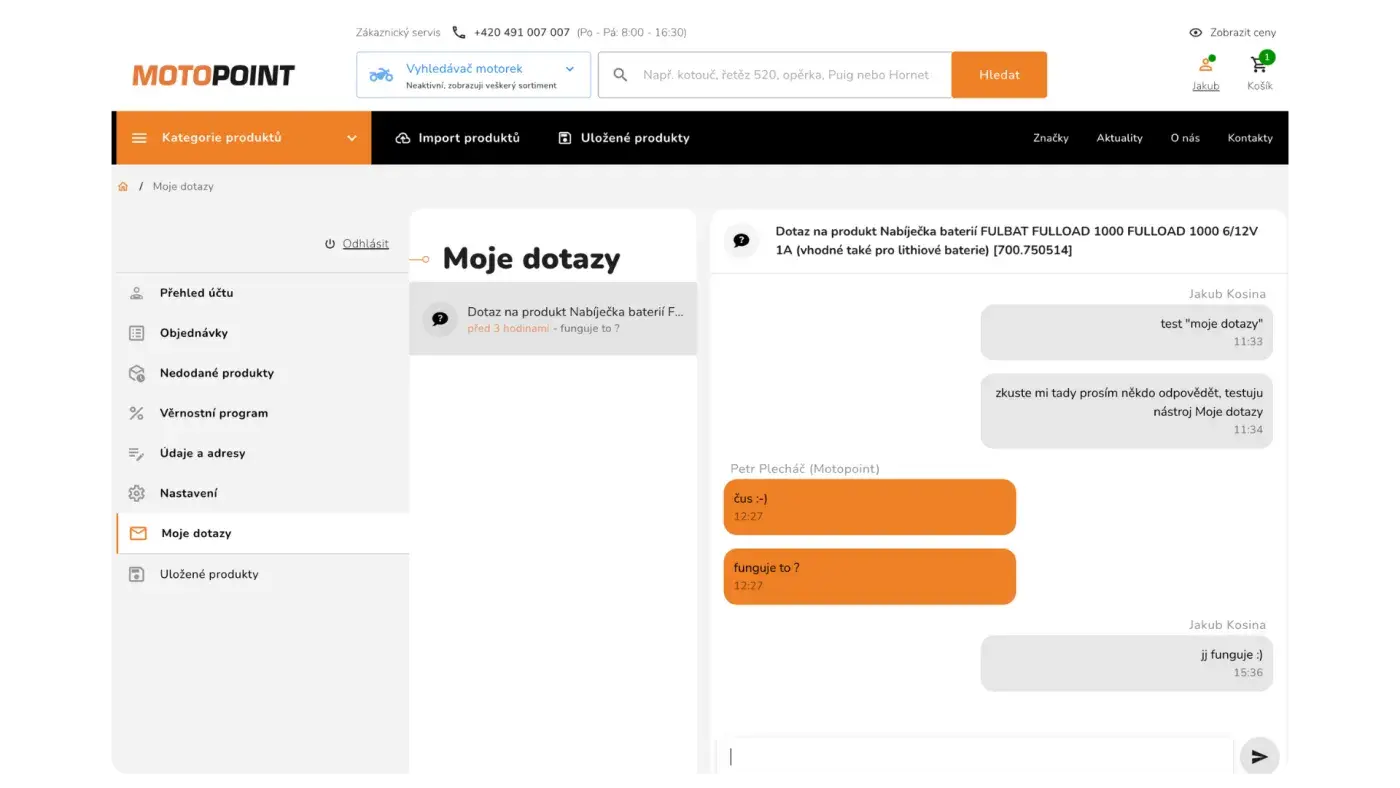Click the Věrnostní program percent icon

click(x=137, y=413)
